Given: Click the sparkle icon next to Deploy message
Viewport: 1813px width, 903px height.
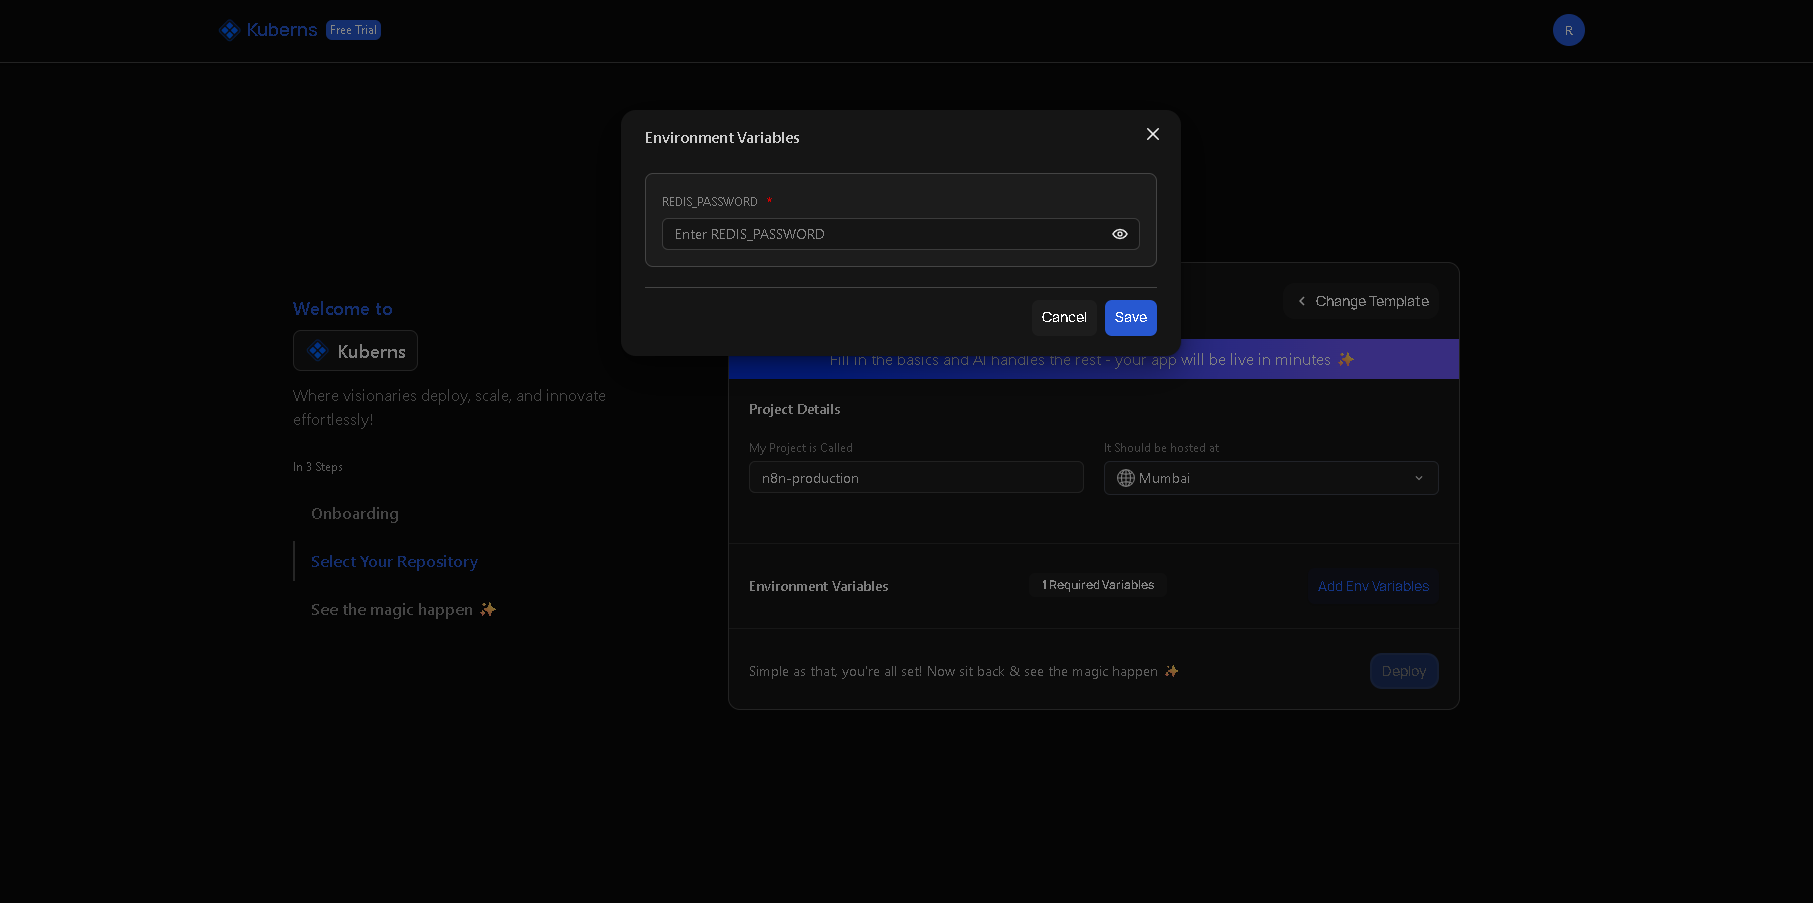Looking at the screenshot, I should tap(1171, 671).
